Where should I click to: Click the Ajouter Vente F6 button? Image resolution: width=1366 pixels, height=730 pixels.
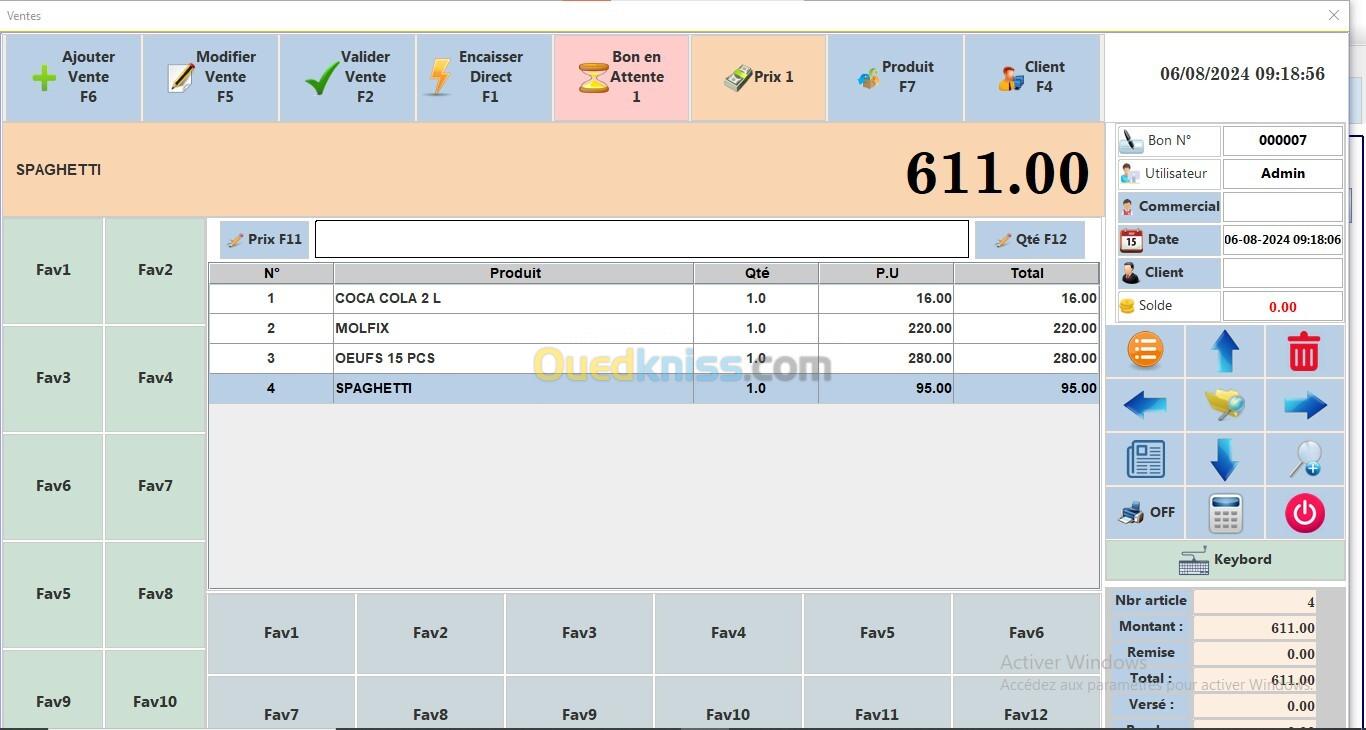tap(73, 78)
